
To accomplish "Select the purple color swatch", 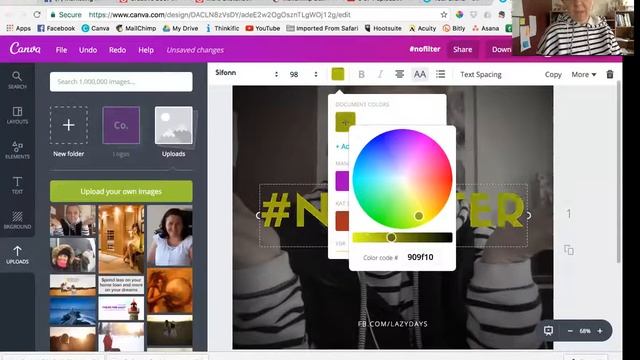I will (x=342, y=181).
